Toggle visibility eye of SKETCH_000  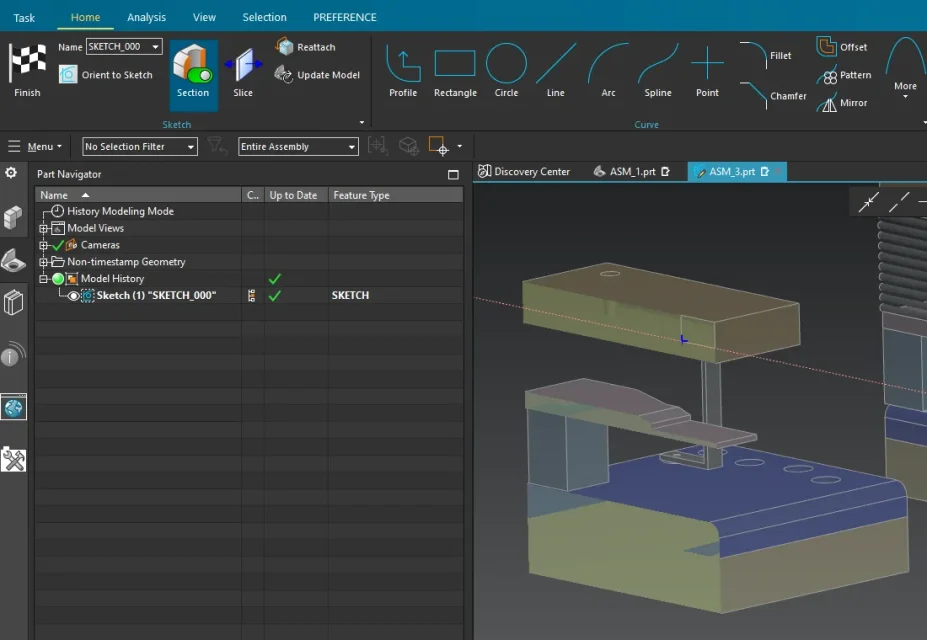73,296
